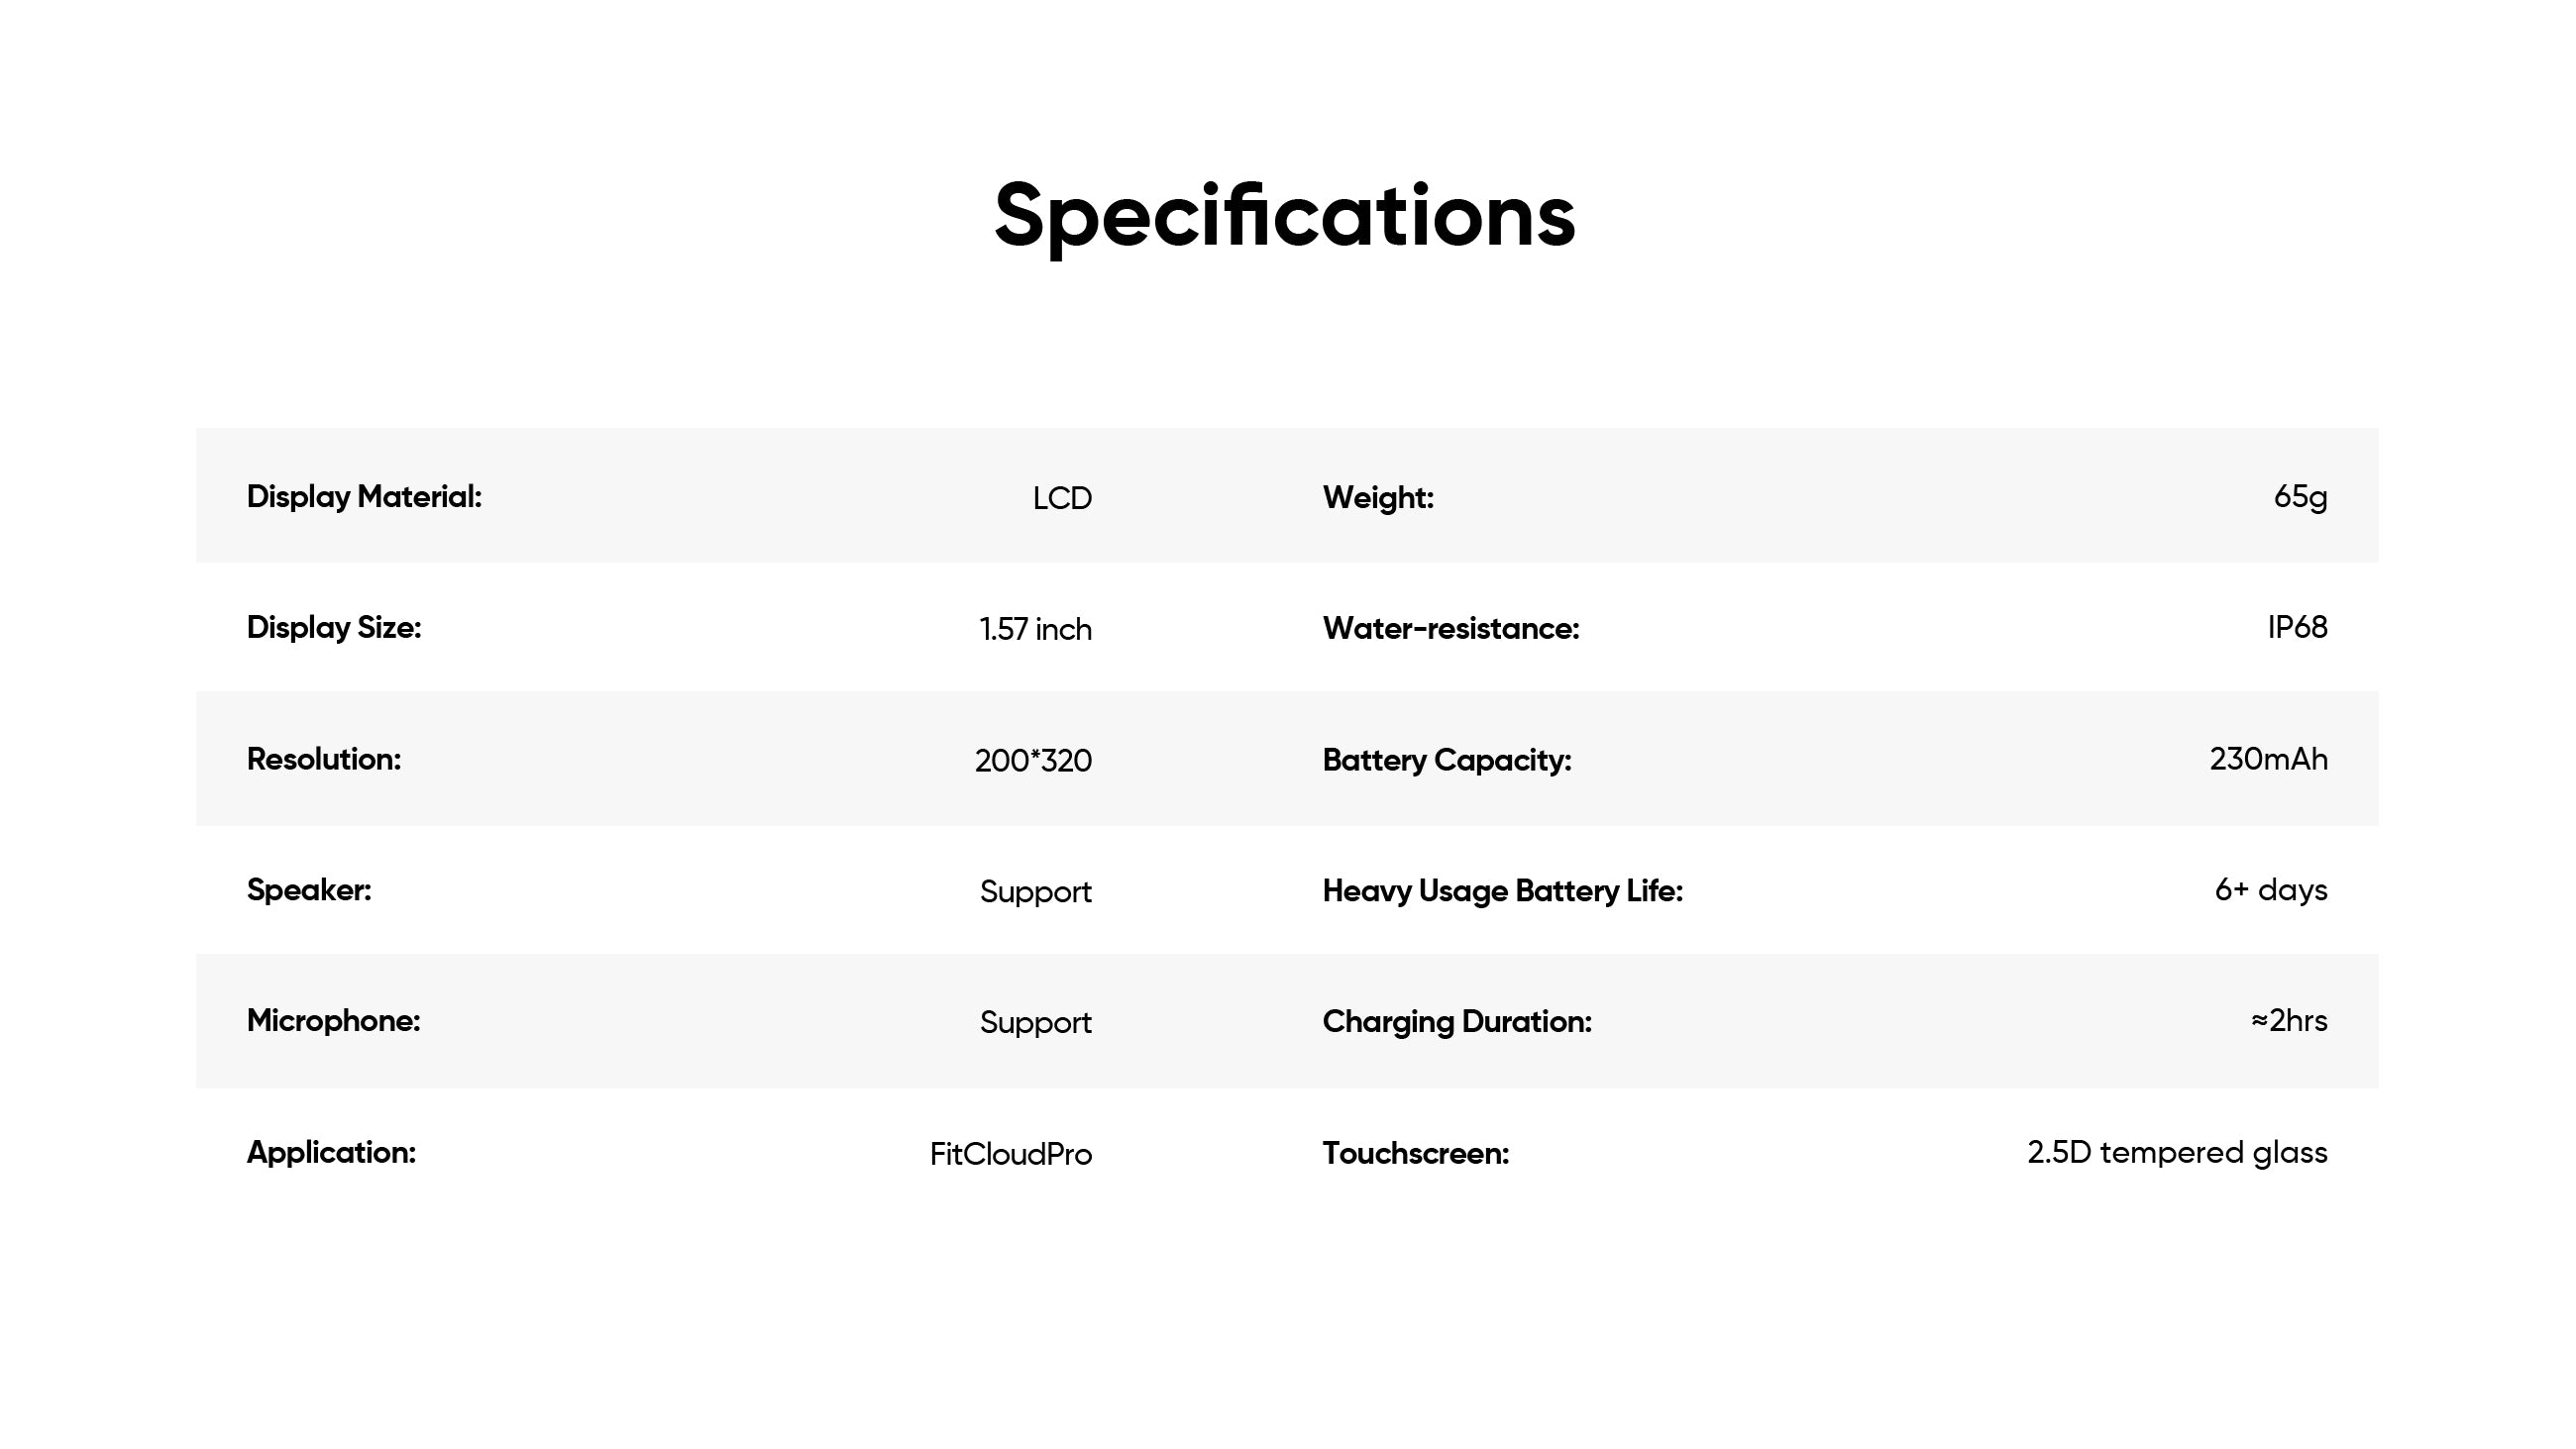
Task: Select the 65g weight value
Action: [x=2300, y=497]
